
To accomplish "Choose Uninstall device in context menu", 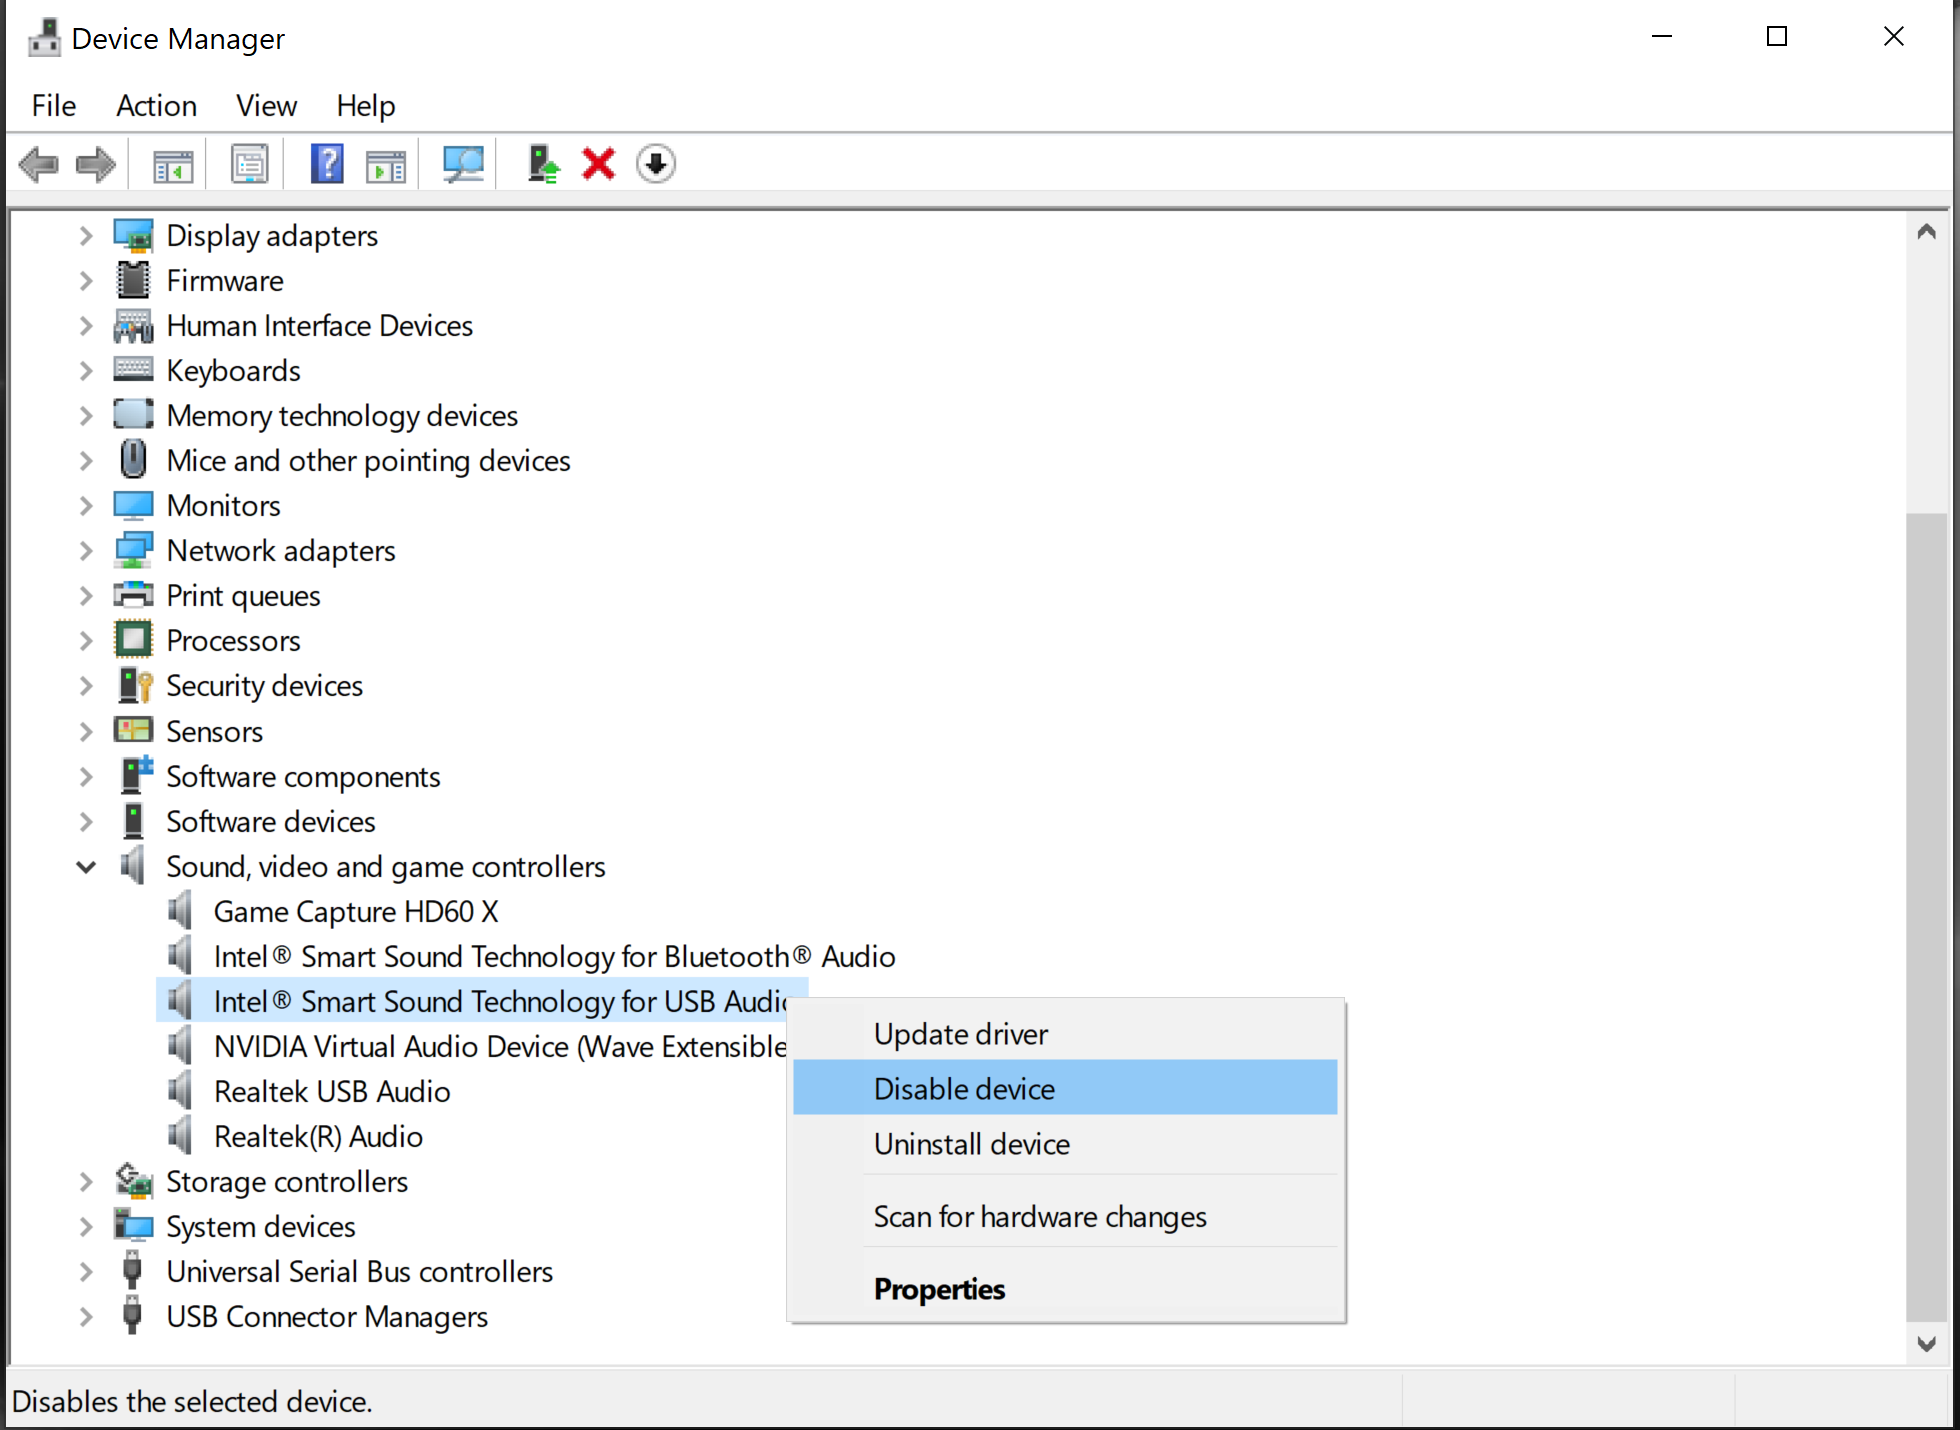I will pos(1065,1143).
